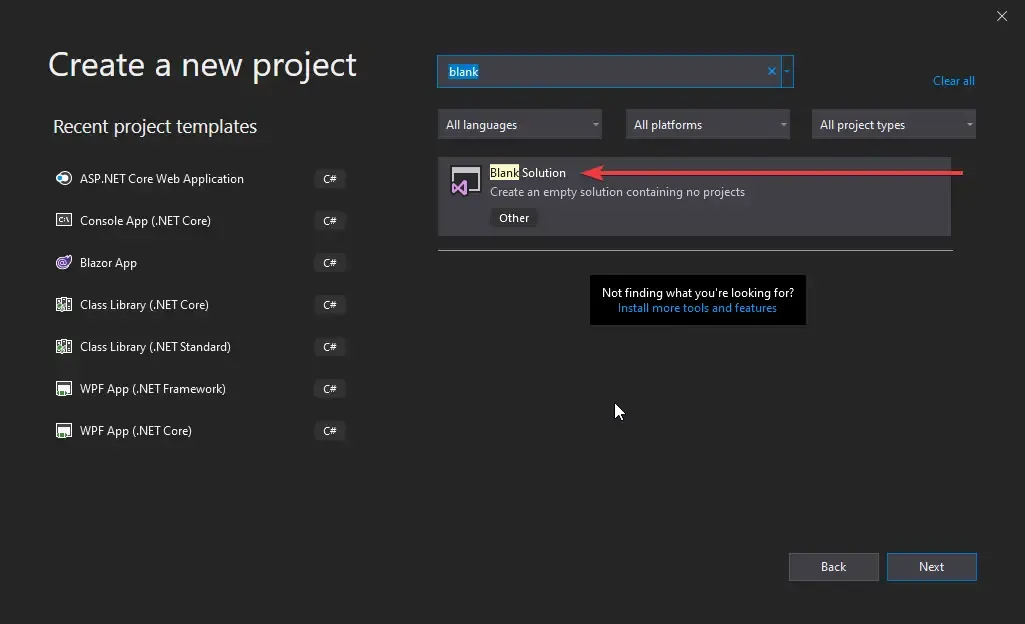Open the All platforms dropdown

point(707,124)
